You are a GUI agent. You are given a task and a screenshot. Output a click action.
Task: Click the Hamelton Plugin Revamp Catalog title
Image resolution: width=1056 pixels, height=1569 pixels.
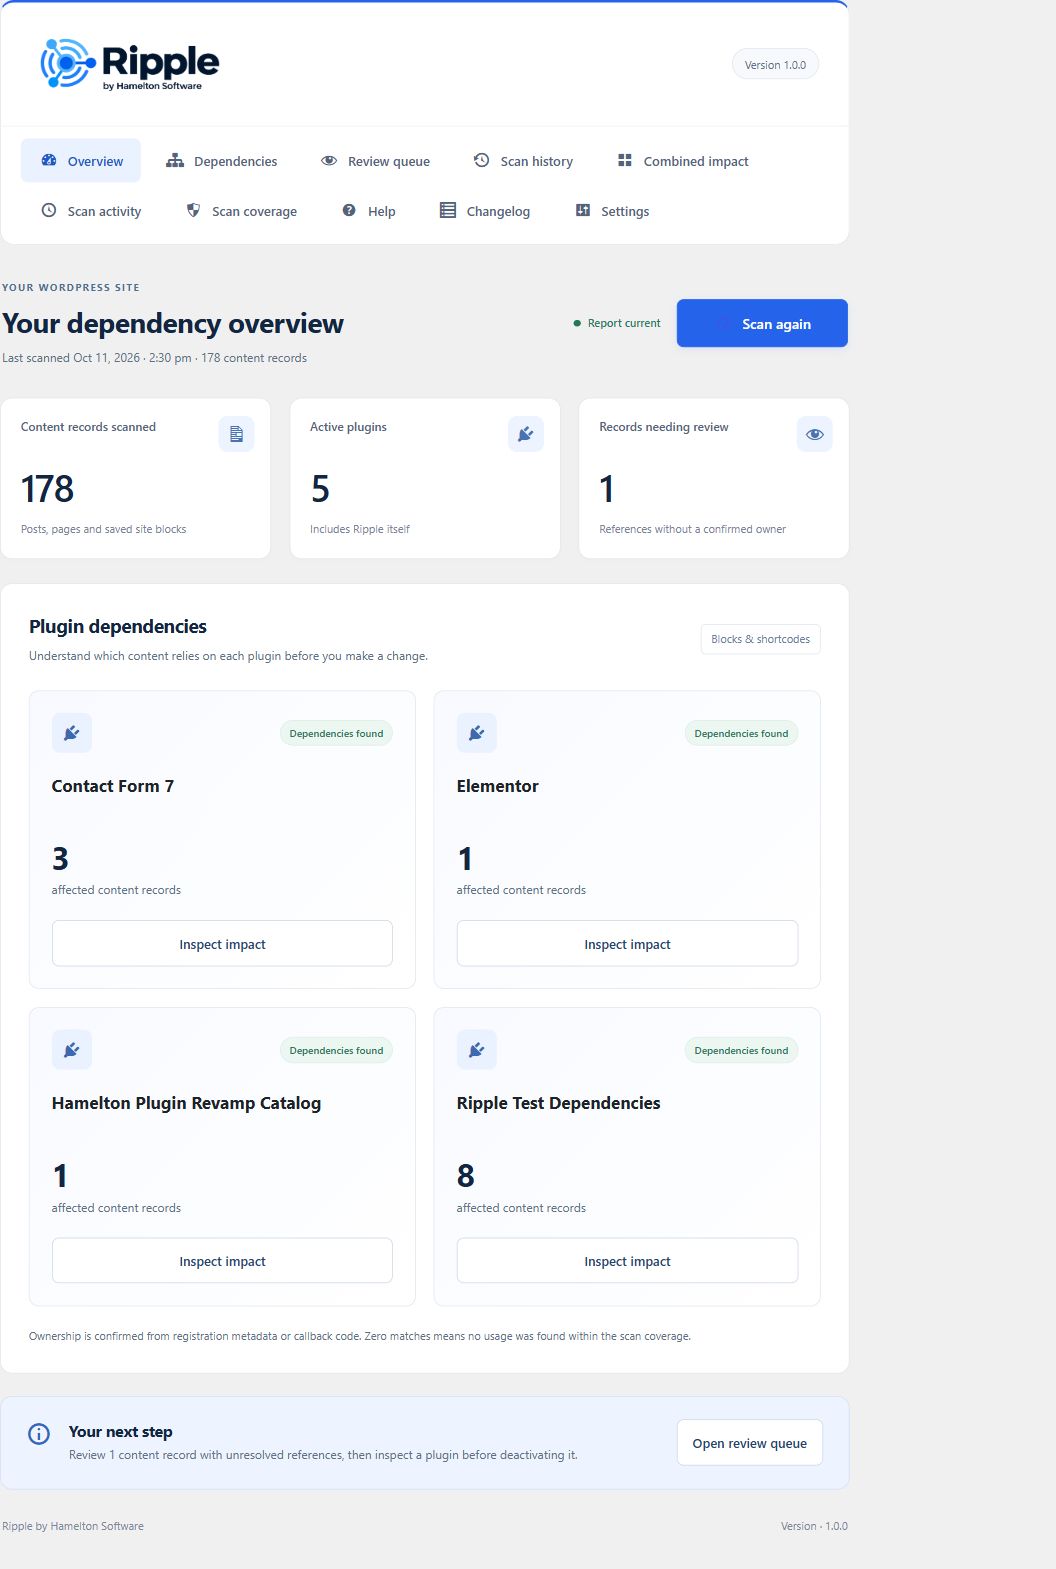click(x=186, y=1103)
